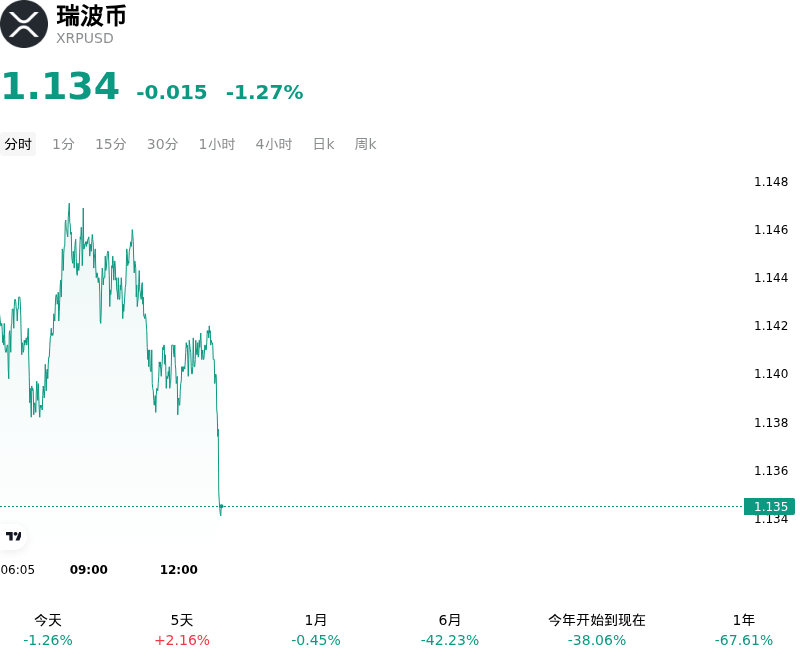The height and width of the screenshot is (660, 800).
Task: Select the 1年 -67.61% range button
Action: coord(744,630)
